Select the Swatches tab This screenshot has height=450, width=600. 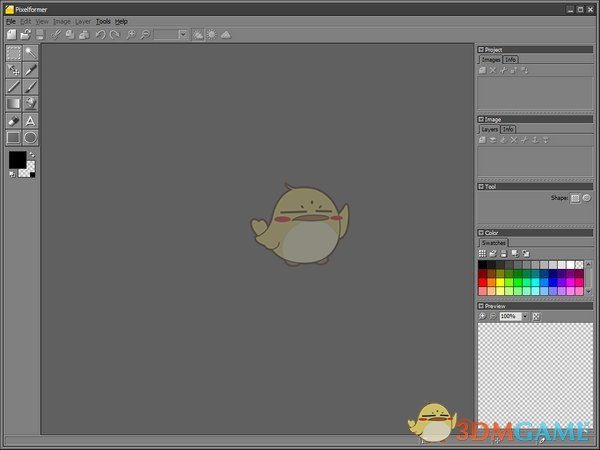coord(494,243)
